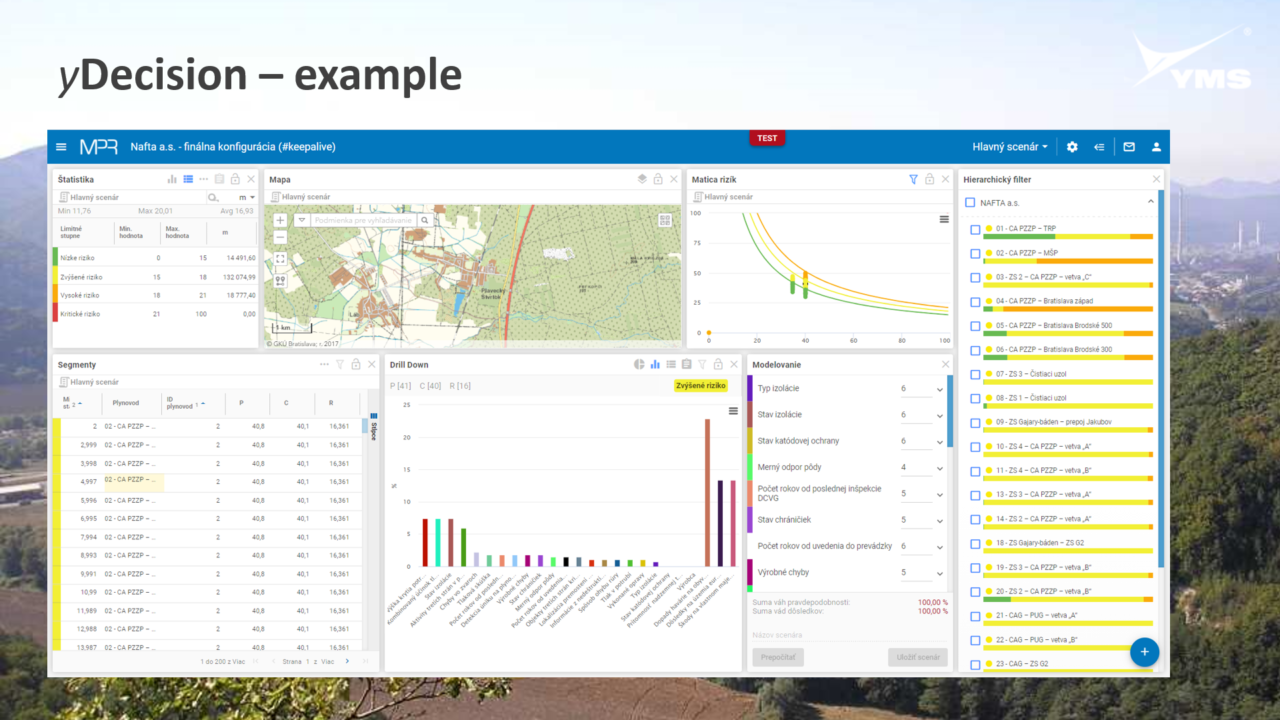Enable checkbox for 01 - CA PZZP – TRP

tap(976, 229)
